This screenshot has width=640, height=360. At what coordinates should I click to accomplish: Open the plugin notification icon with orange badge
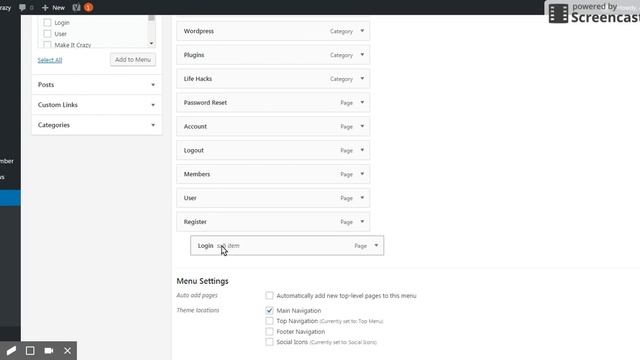[82, 7]
